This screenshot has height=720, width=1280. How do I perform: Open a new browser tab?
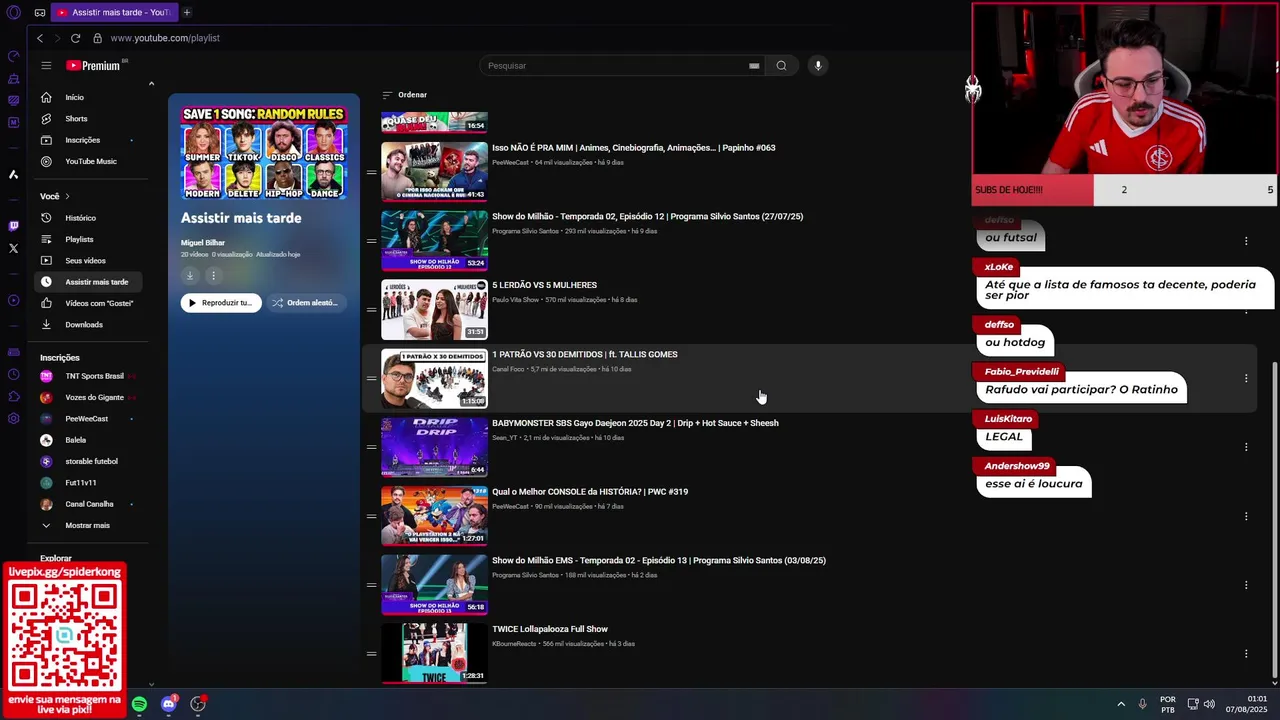coord(186,12)
